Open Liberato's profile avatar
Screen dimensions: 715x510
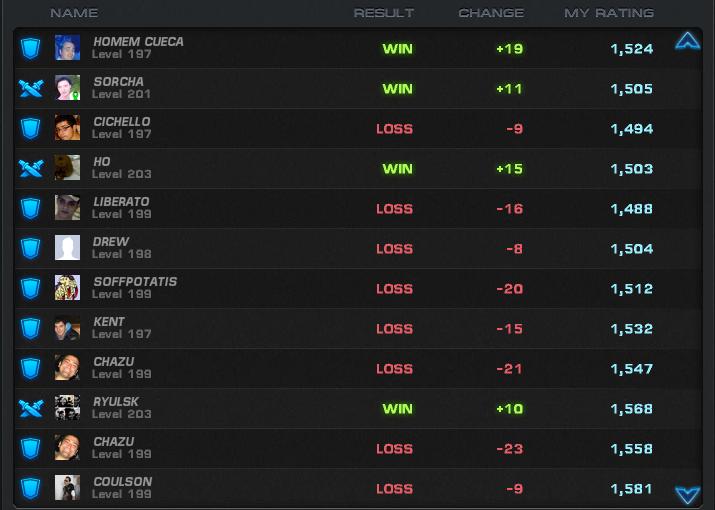click(x=67, y=208)
